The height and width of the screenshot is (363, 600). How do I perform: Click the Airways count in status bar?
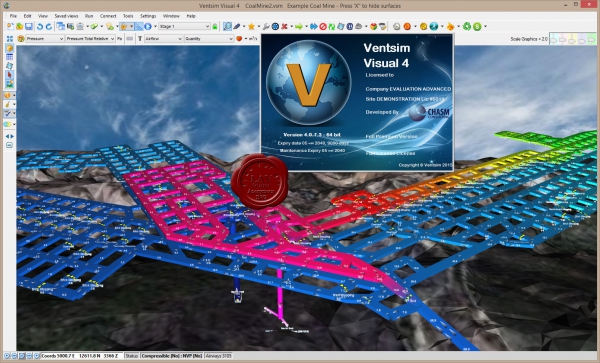pos(219,356)
